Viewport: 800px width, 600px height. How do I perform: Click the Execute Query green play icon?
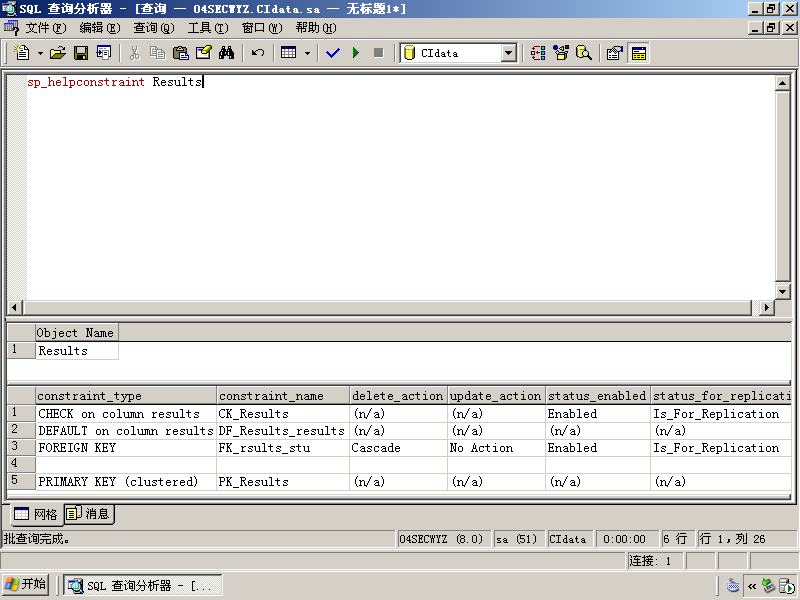click(x=356, y=53)
